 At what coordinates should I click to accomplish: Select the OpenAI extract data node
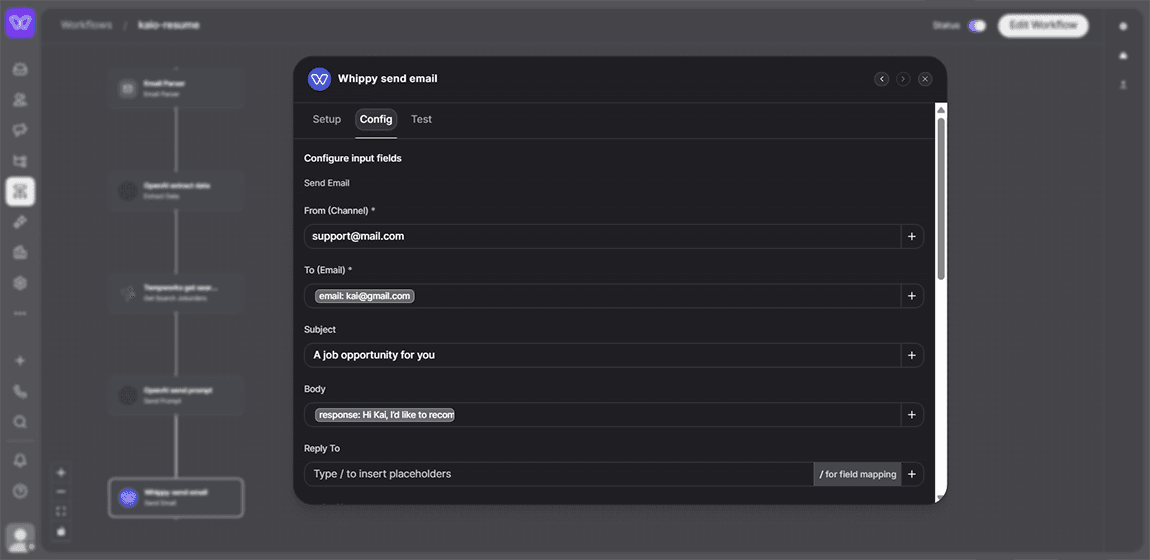click(175, 191)
